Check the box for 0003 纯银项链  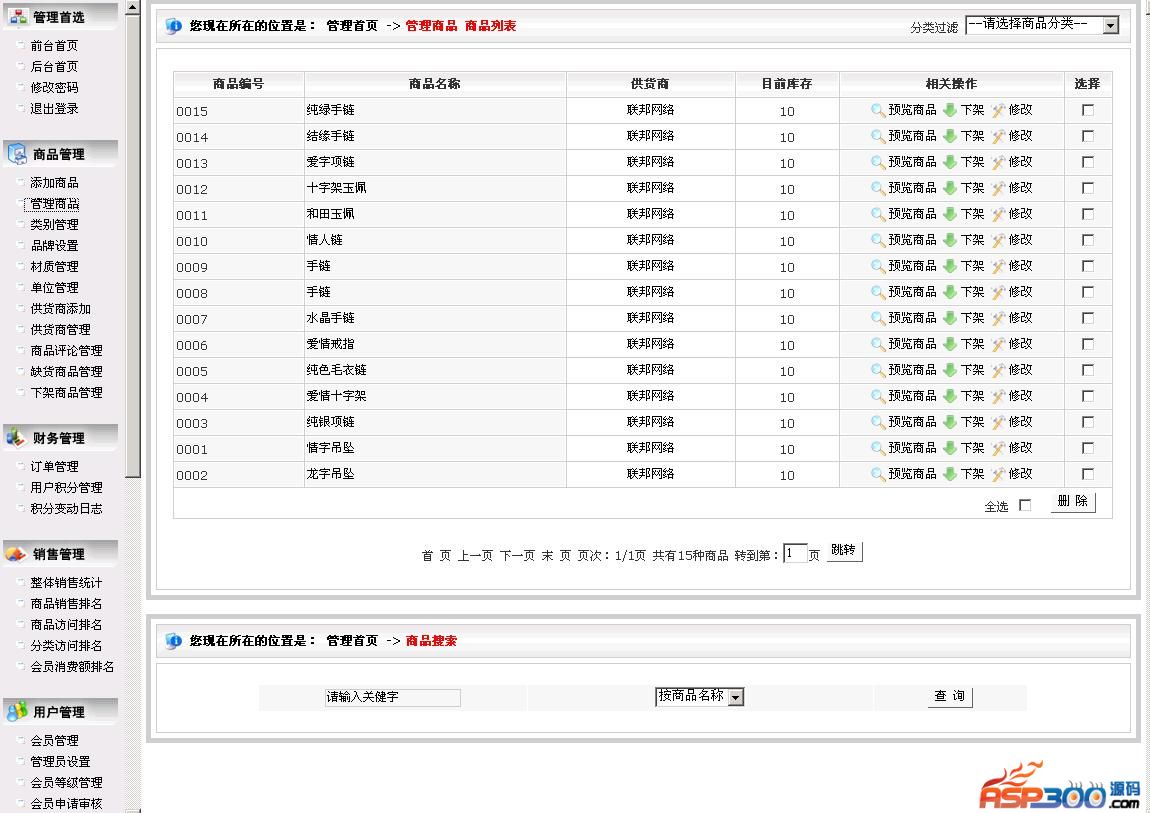pyautogui.click(x=1088, y=422)
